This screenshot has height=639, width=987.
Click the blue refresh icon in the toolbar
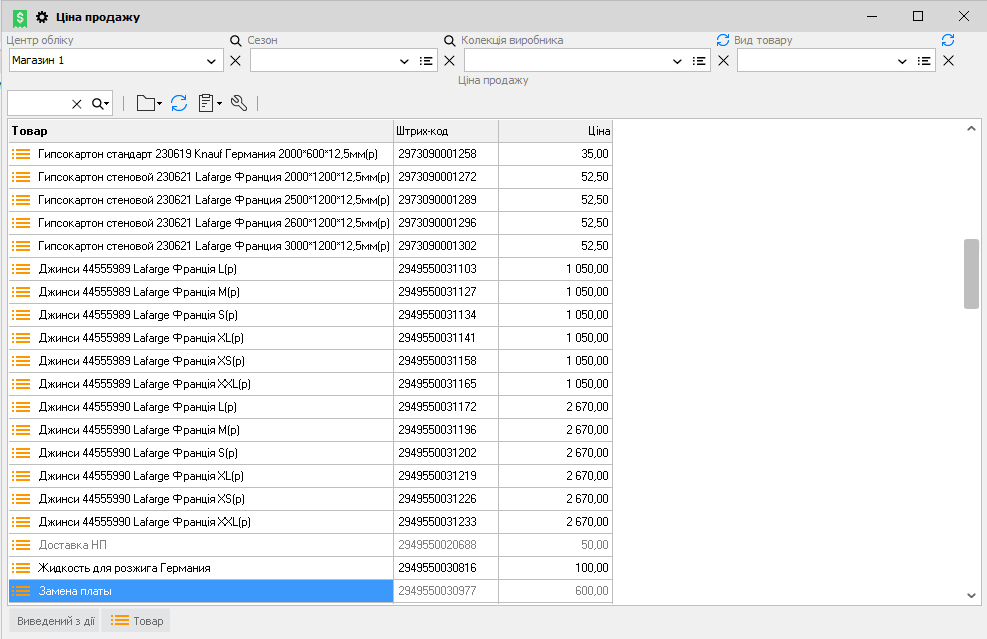(179, 103)
